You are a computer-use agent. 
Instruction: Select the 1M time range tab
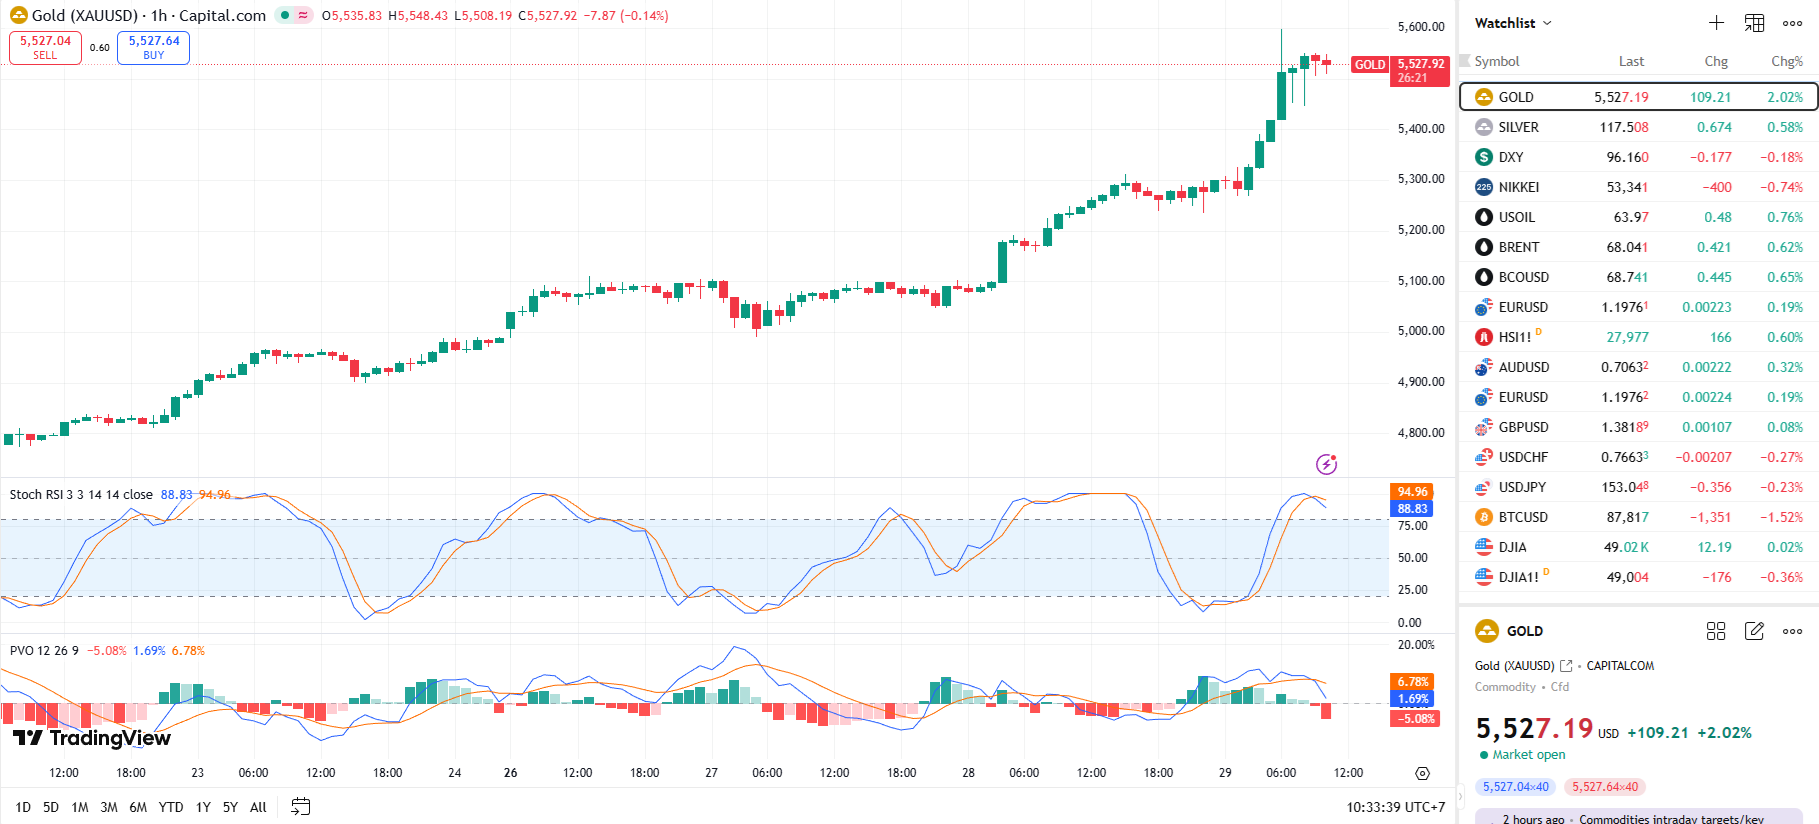click(80, 807)
